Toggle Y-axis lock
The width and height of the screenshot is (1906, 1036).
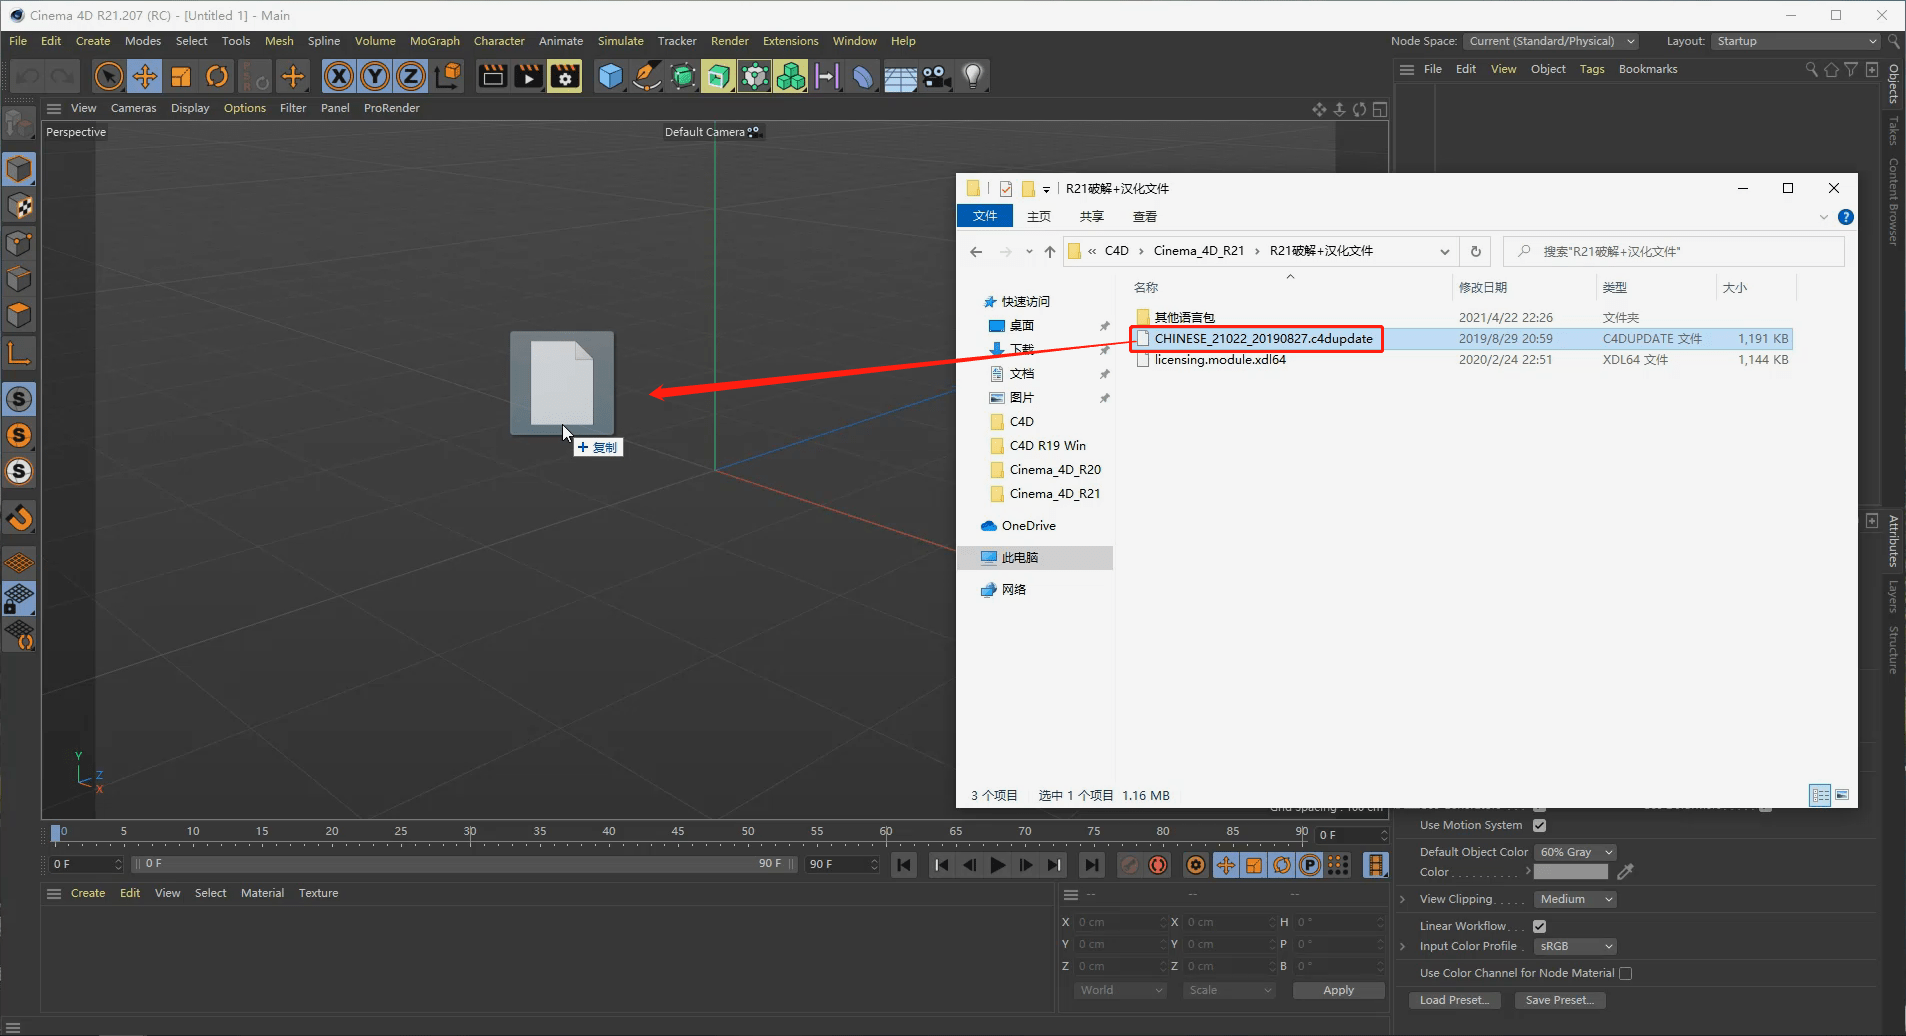coord(375,76)
